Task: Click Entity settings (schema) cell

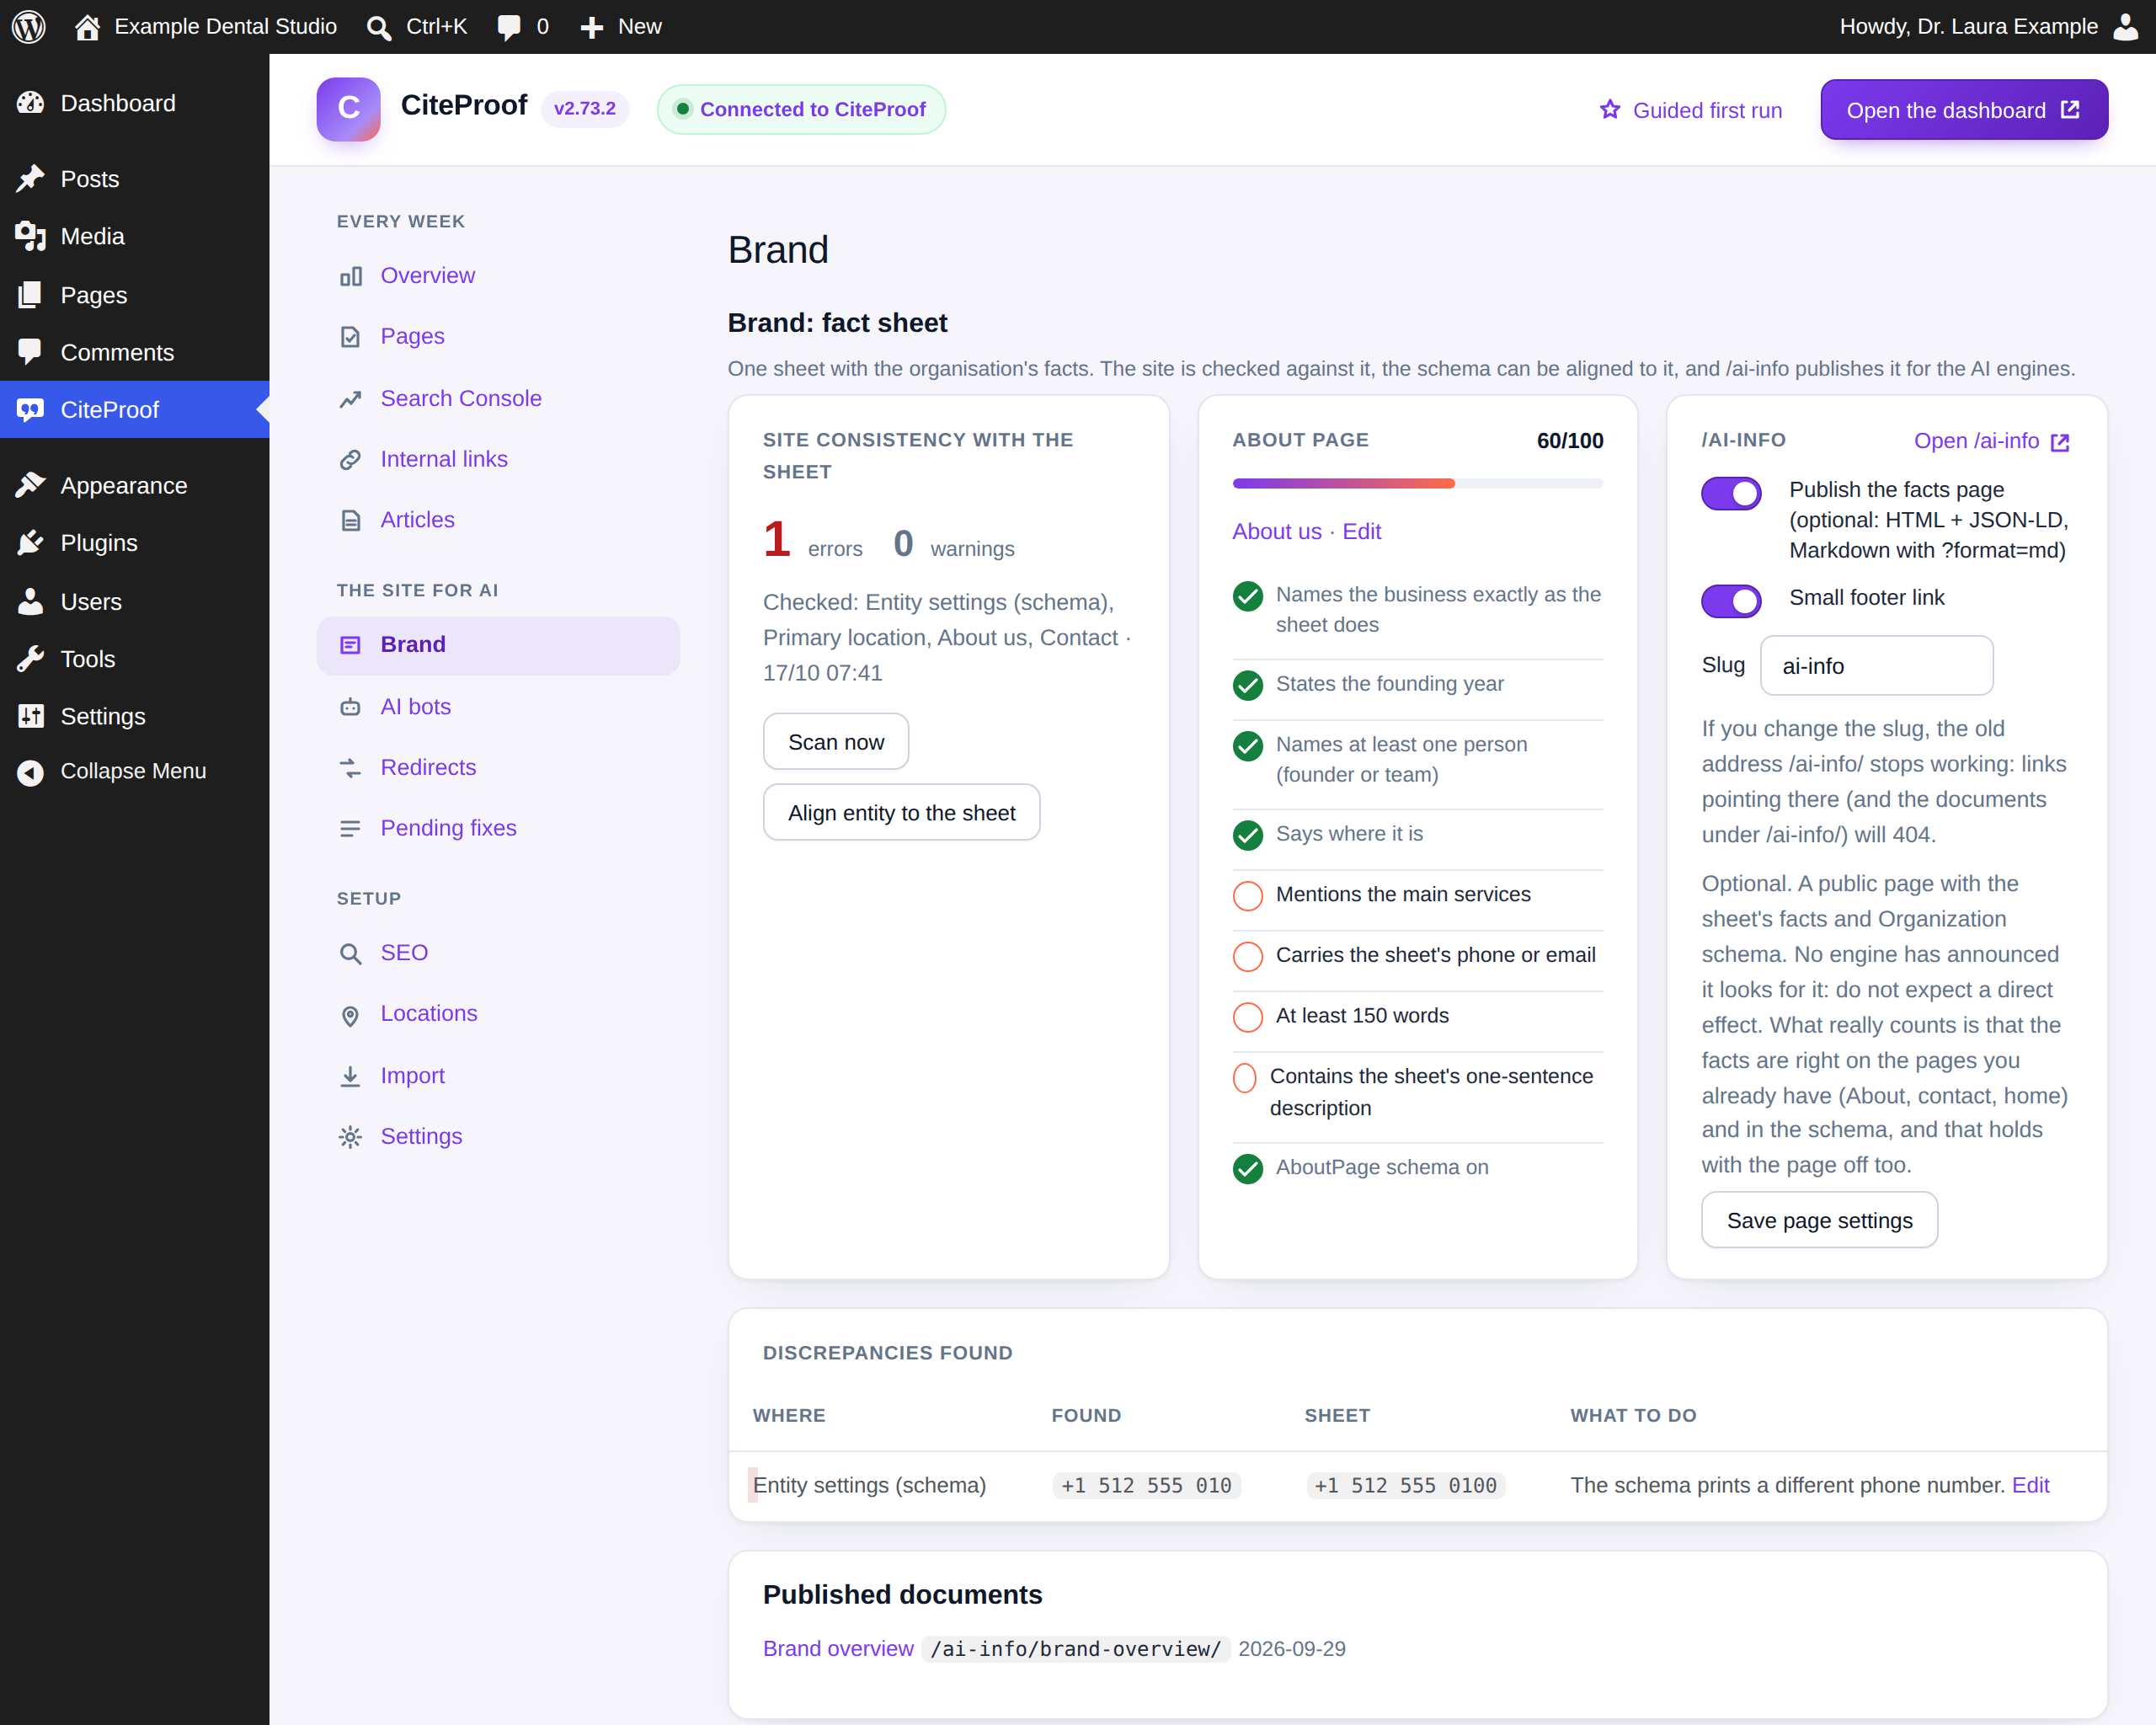Action: coord(869,1485)
